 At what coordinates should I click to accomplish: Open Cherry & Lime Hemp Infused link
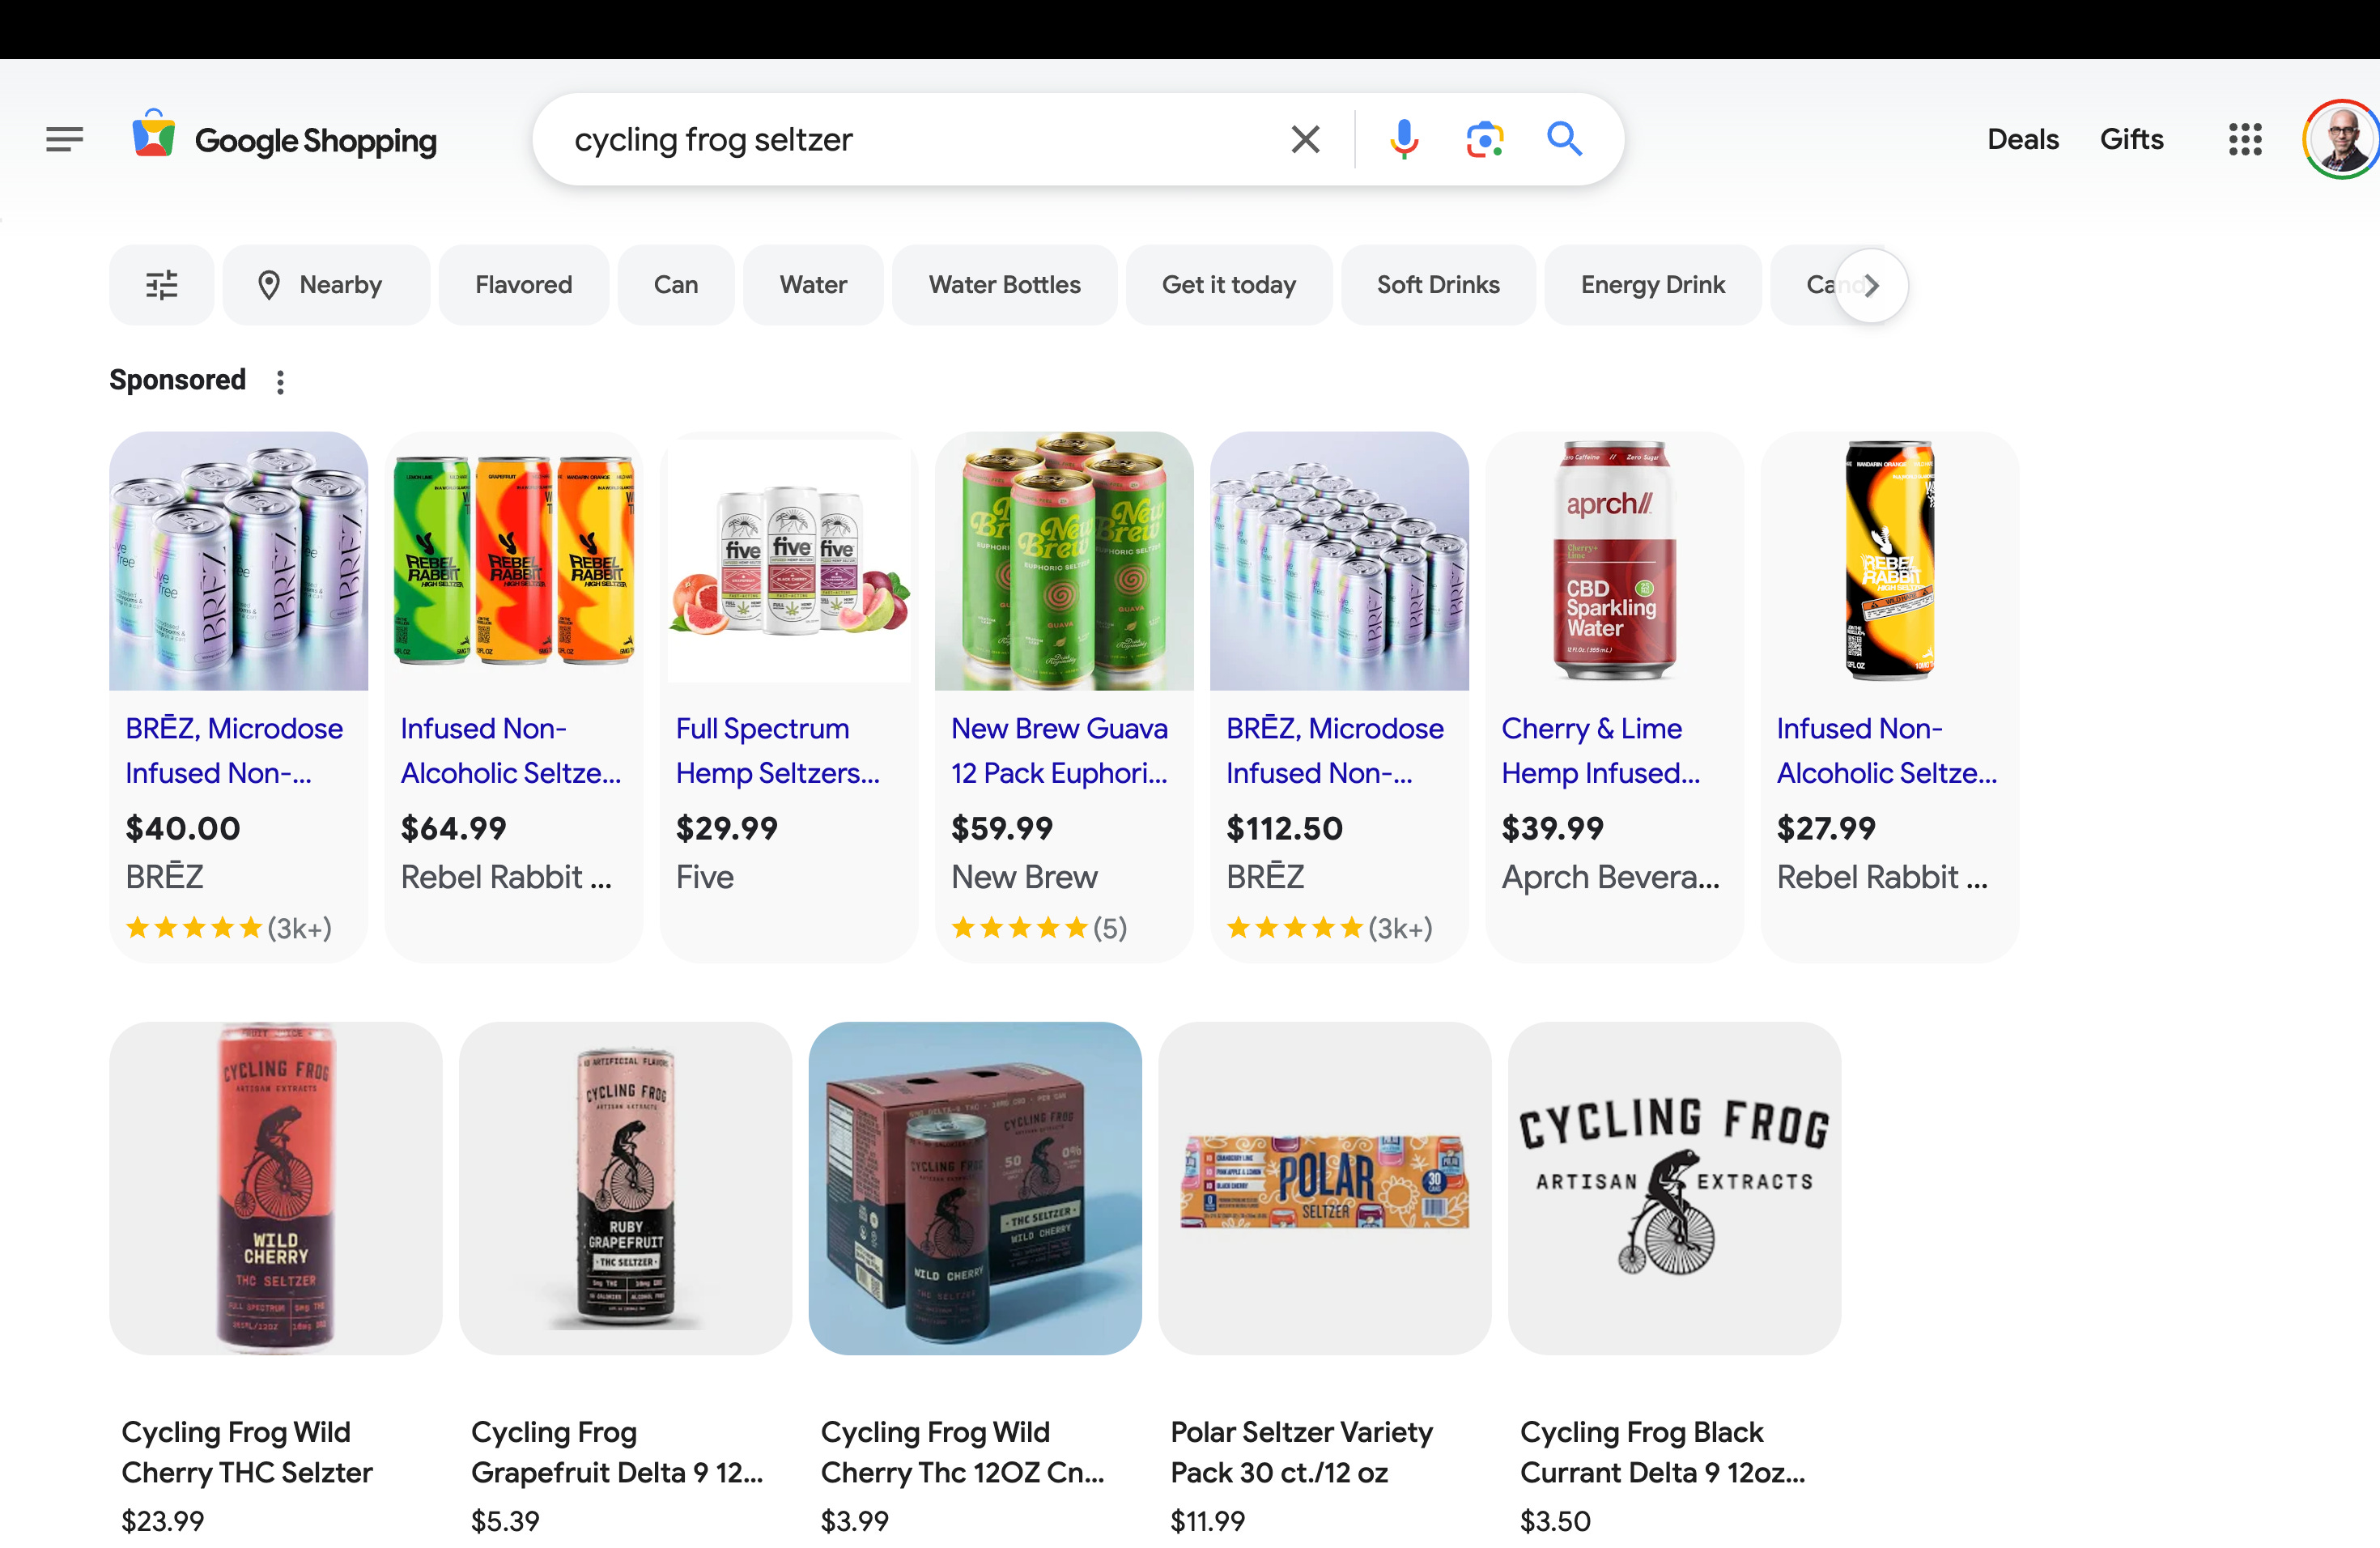(1599, 750)
